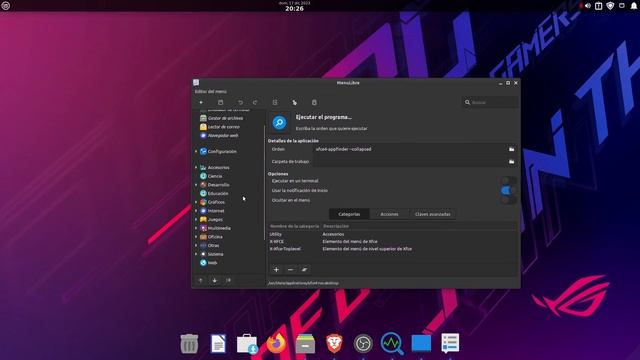Open the Trash icon in the dock

pos(189,343)
